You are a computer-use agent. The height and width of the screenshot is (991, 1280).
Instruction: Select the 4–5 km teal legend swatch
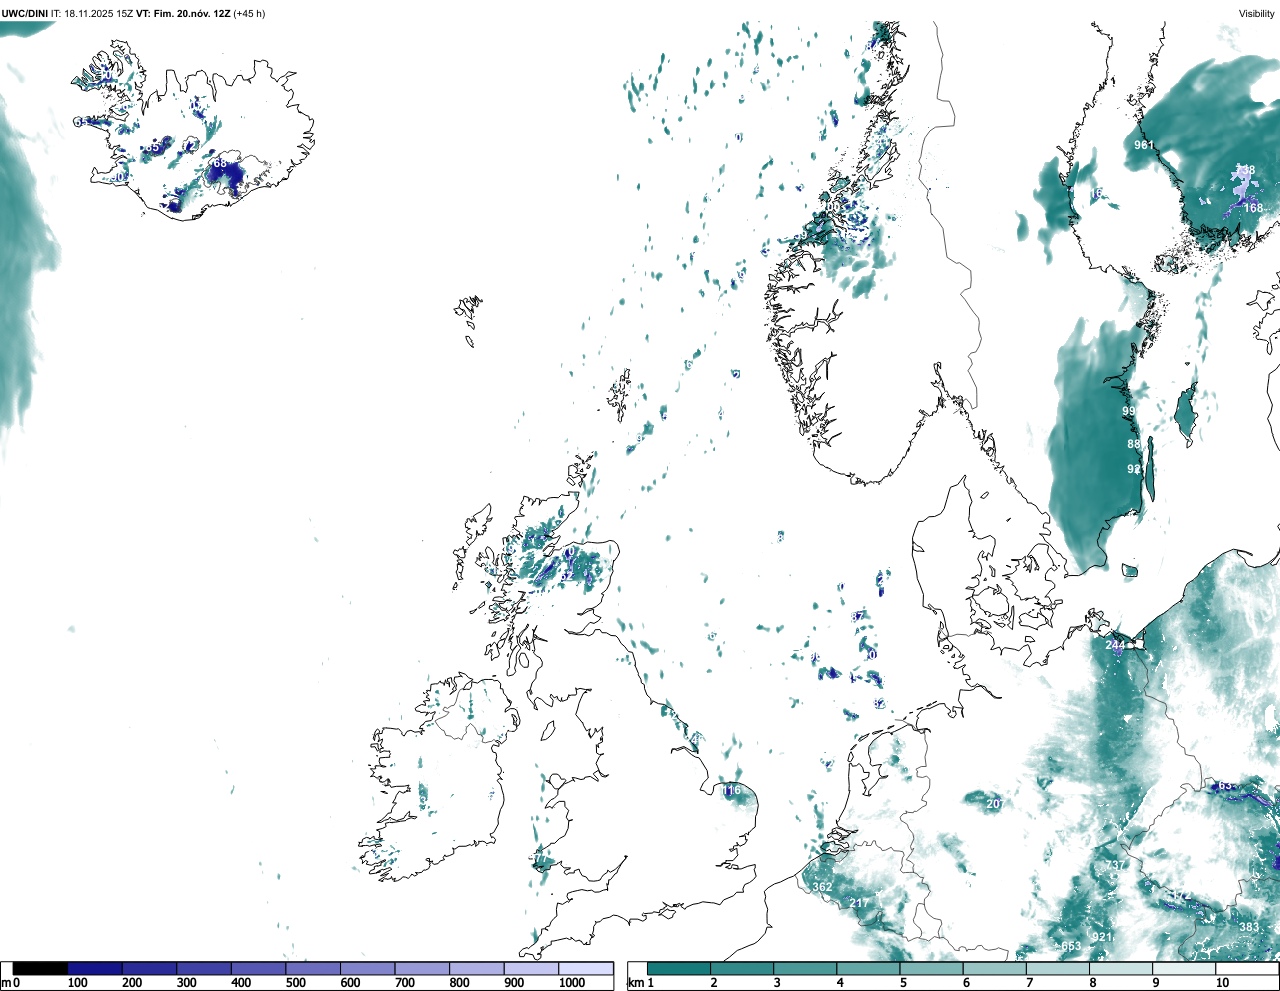click(868, 968)
